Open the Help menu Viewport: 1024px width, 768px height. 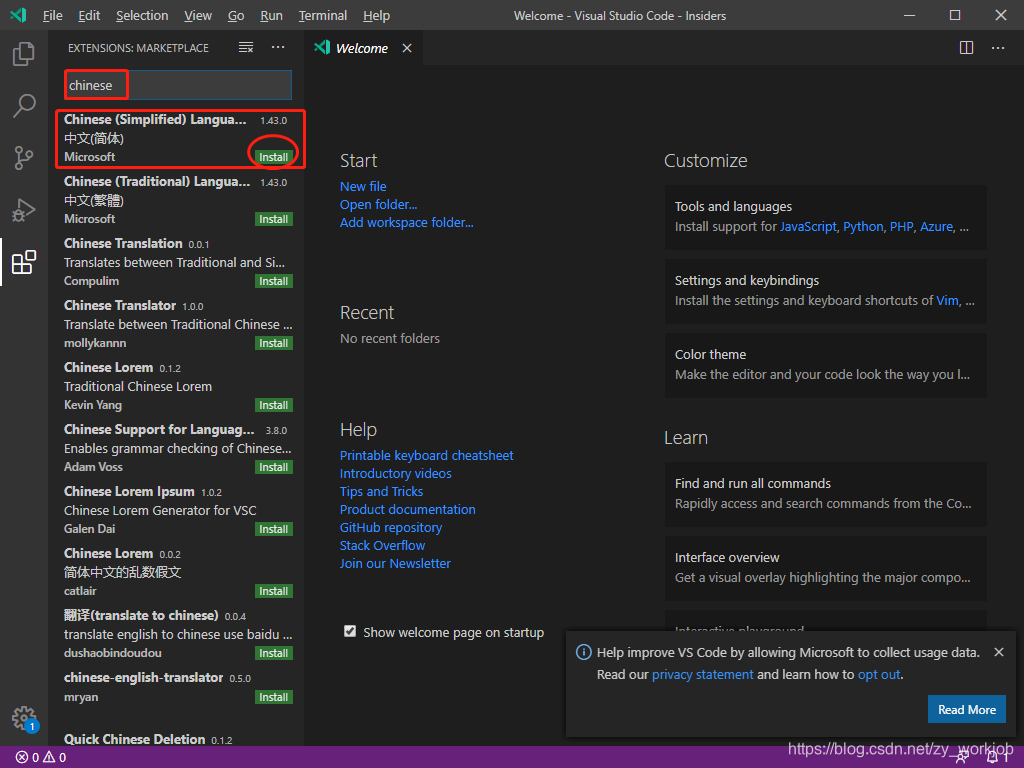coord(376,16)
